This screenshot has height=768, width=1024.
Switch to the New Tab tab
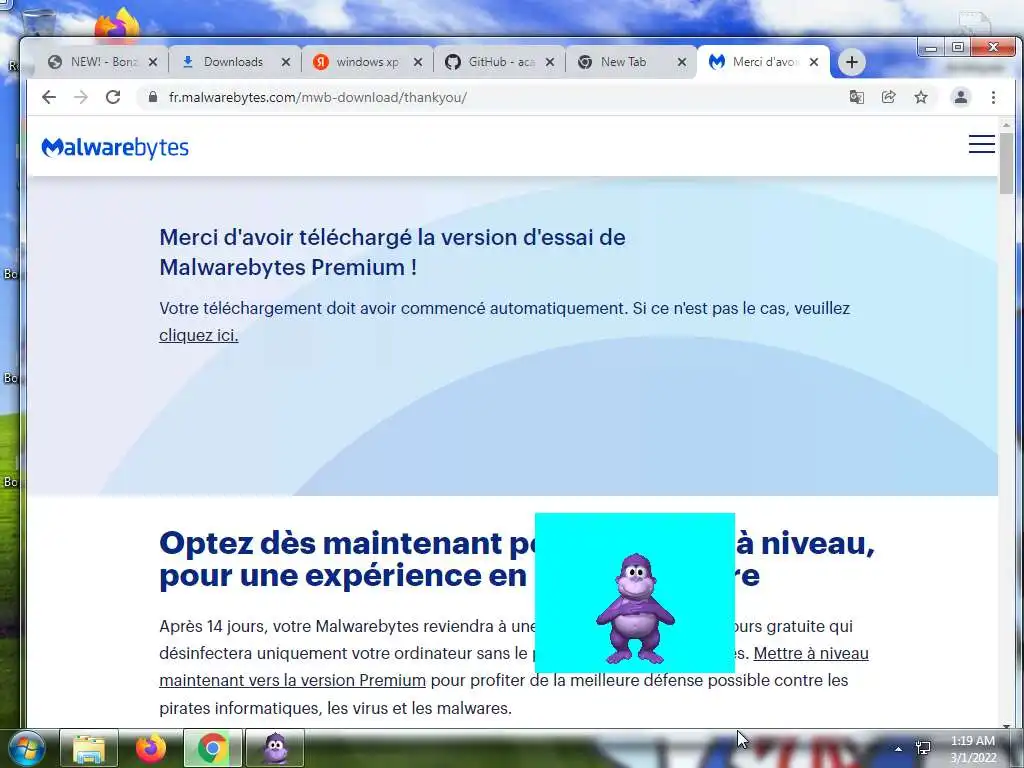(x=632, y=62)
